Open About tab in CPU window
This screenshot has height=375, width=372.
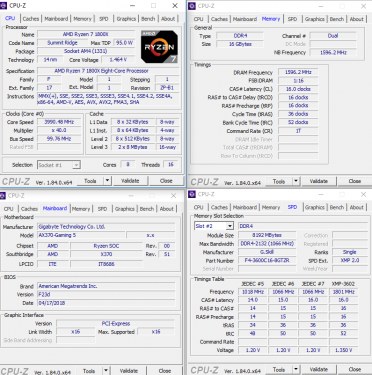pyautogui.click(x=168, y=19)
